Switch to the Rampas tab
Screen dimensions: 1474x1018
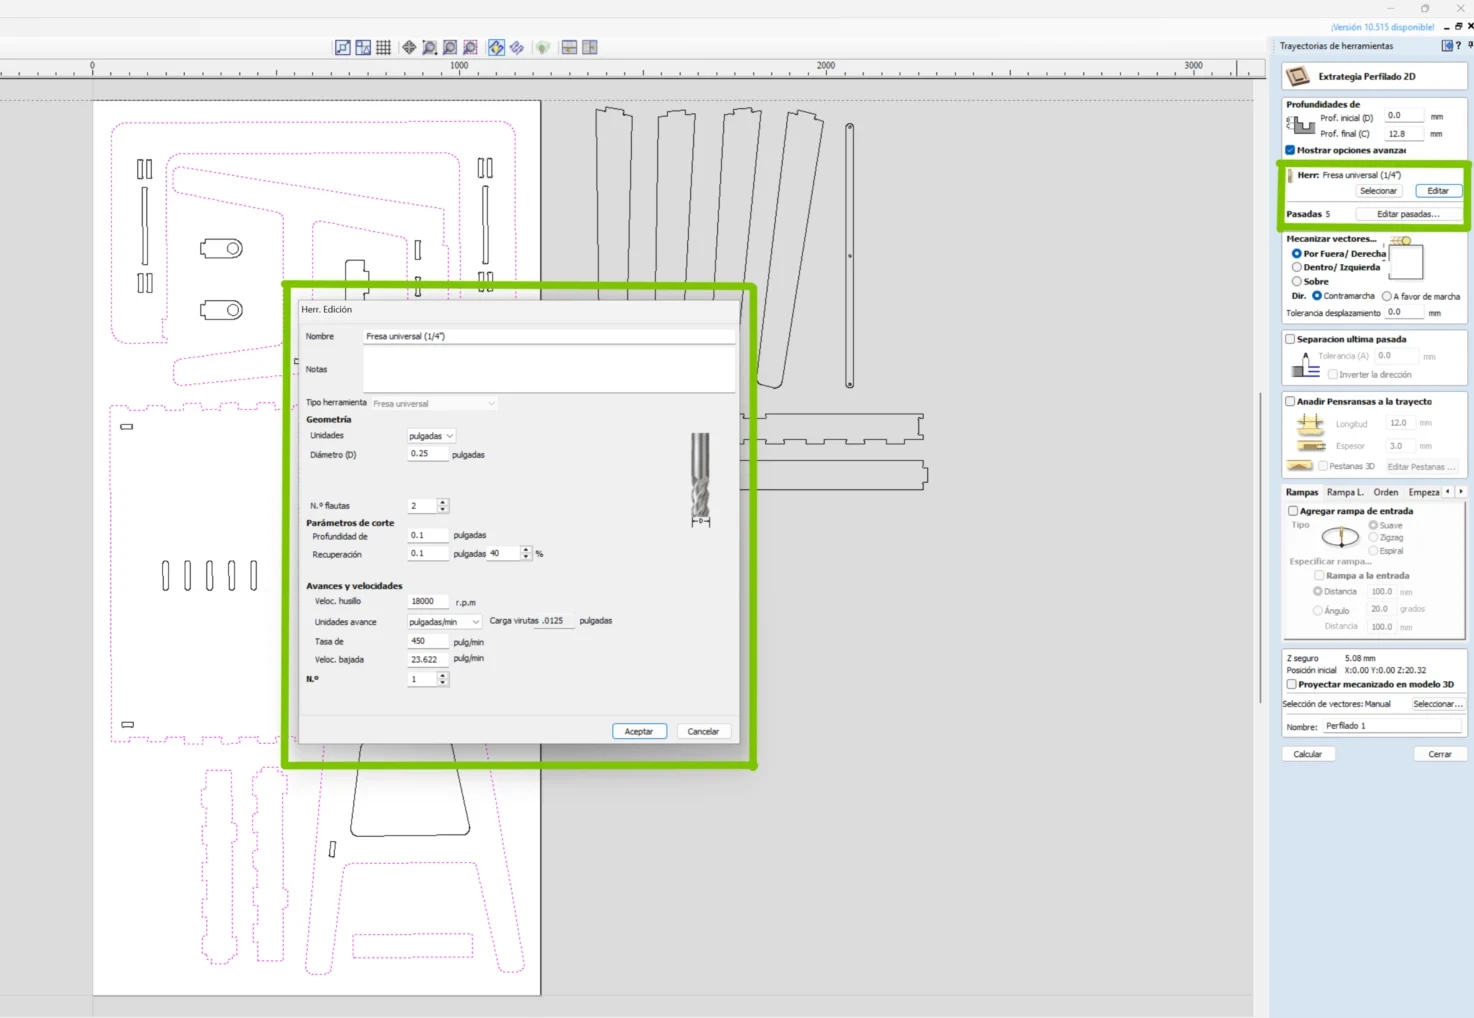coord(1302,492)
